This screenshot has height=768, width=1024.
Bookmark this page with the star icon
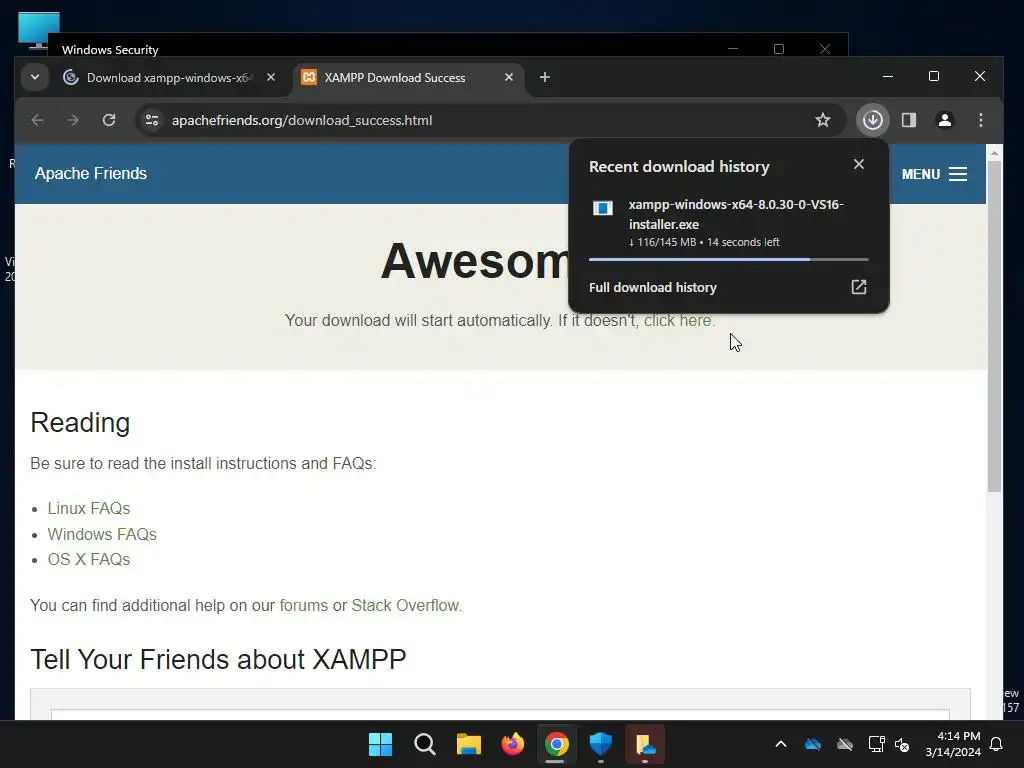click(x=823, y=120)
